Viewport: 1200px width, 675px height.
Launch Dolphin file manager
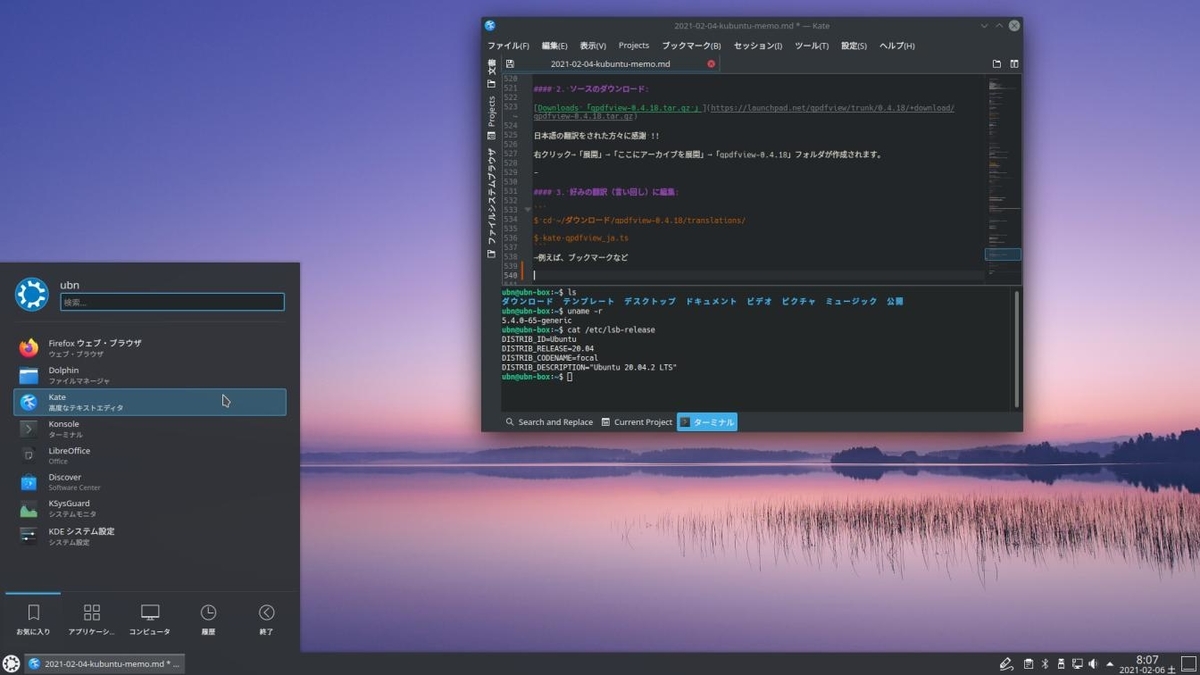[150, 375]
